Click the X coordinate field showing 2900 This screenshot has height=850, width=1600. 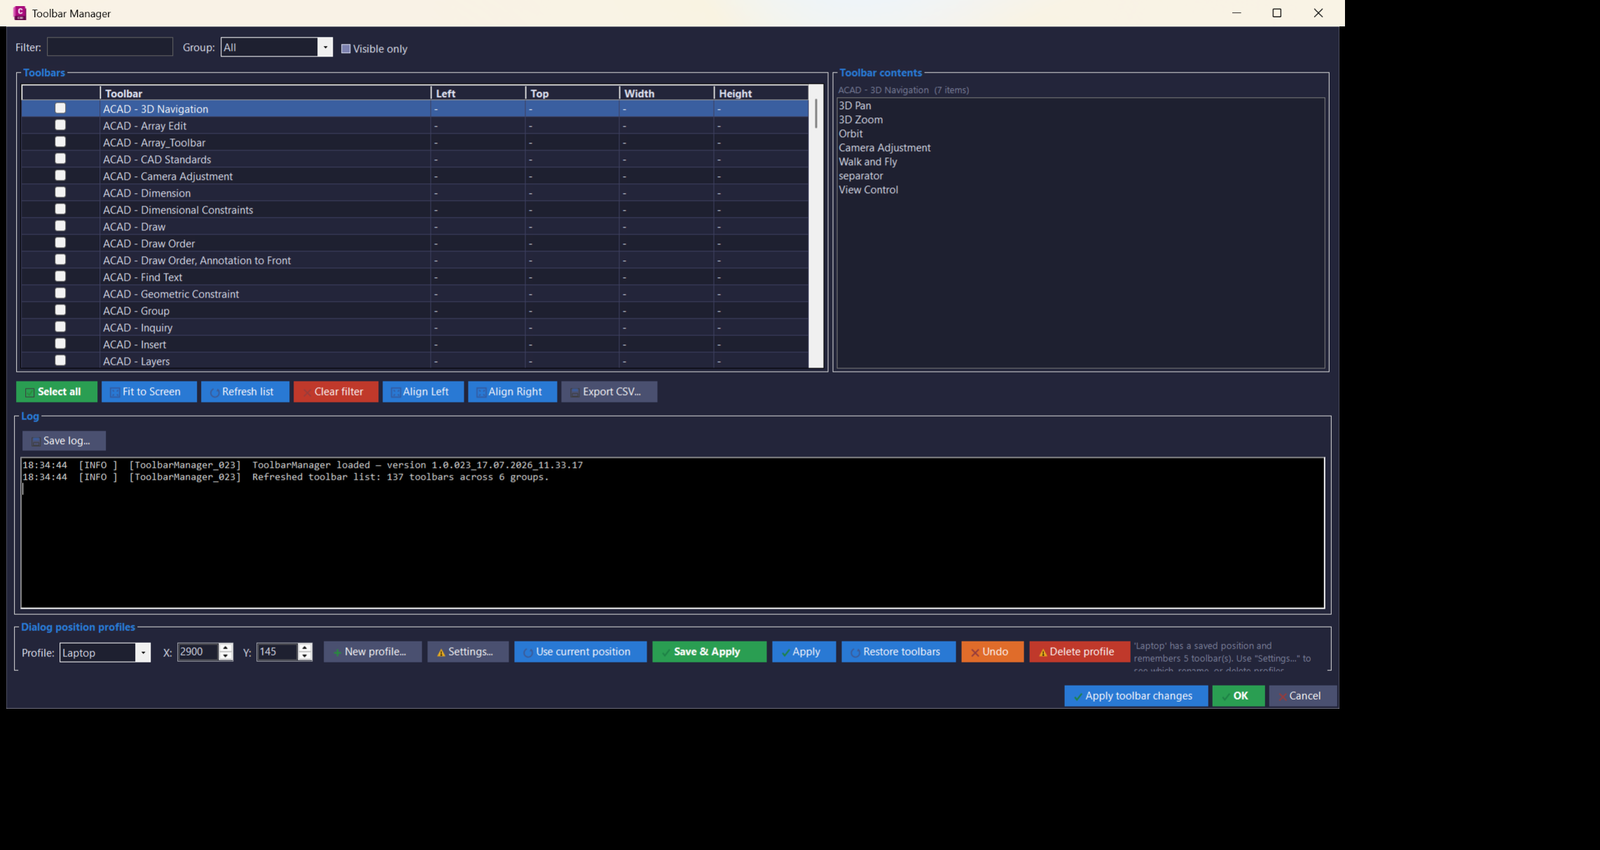point(198,652)
